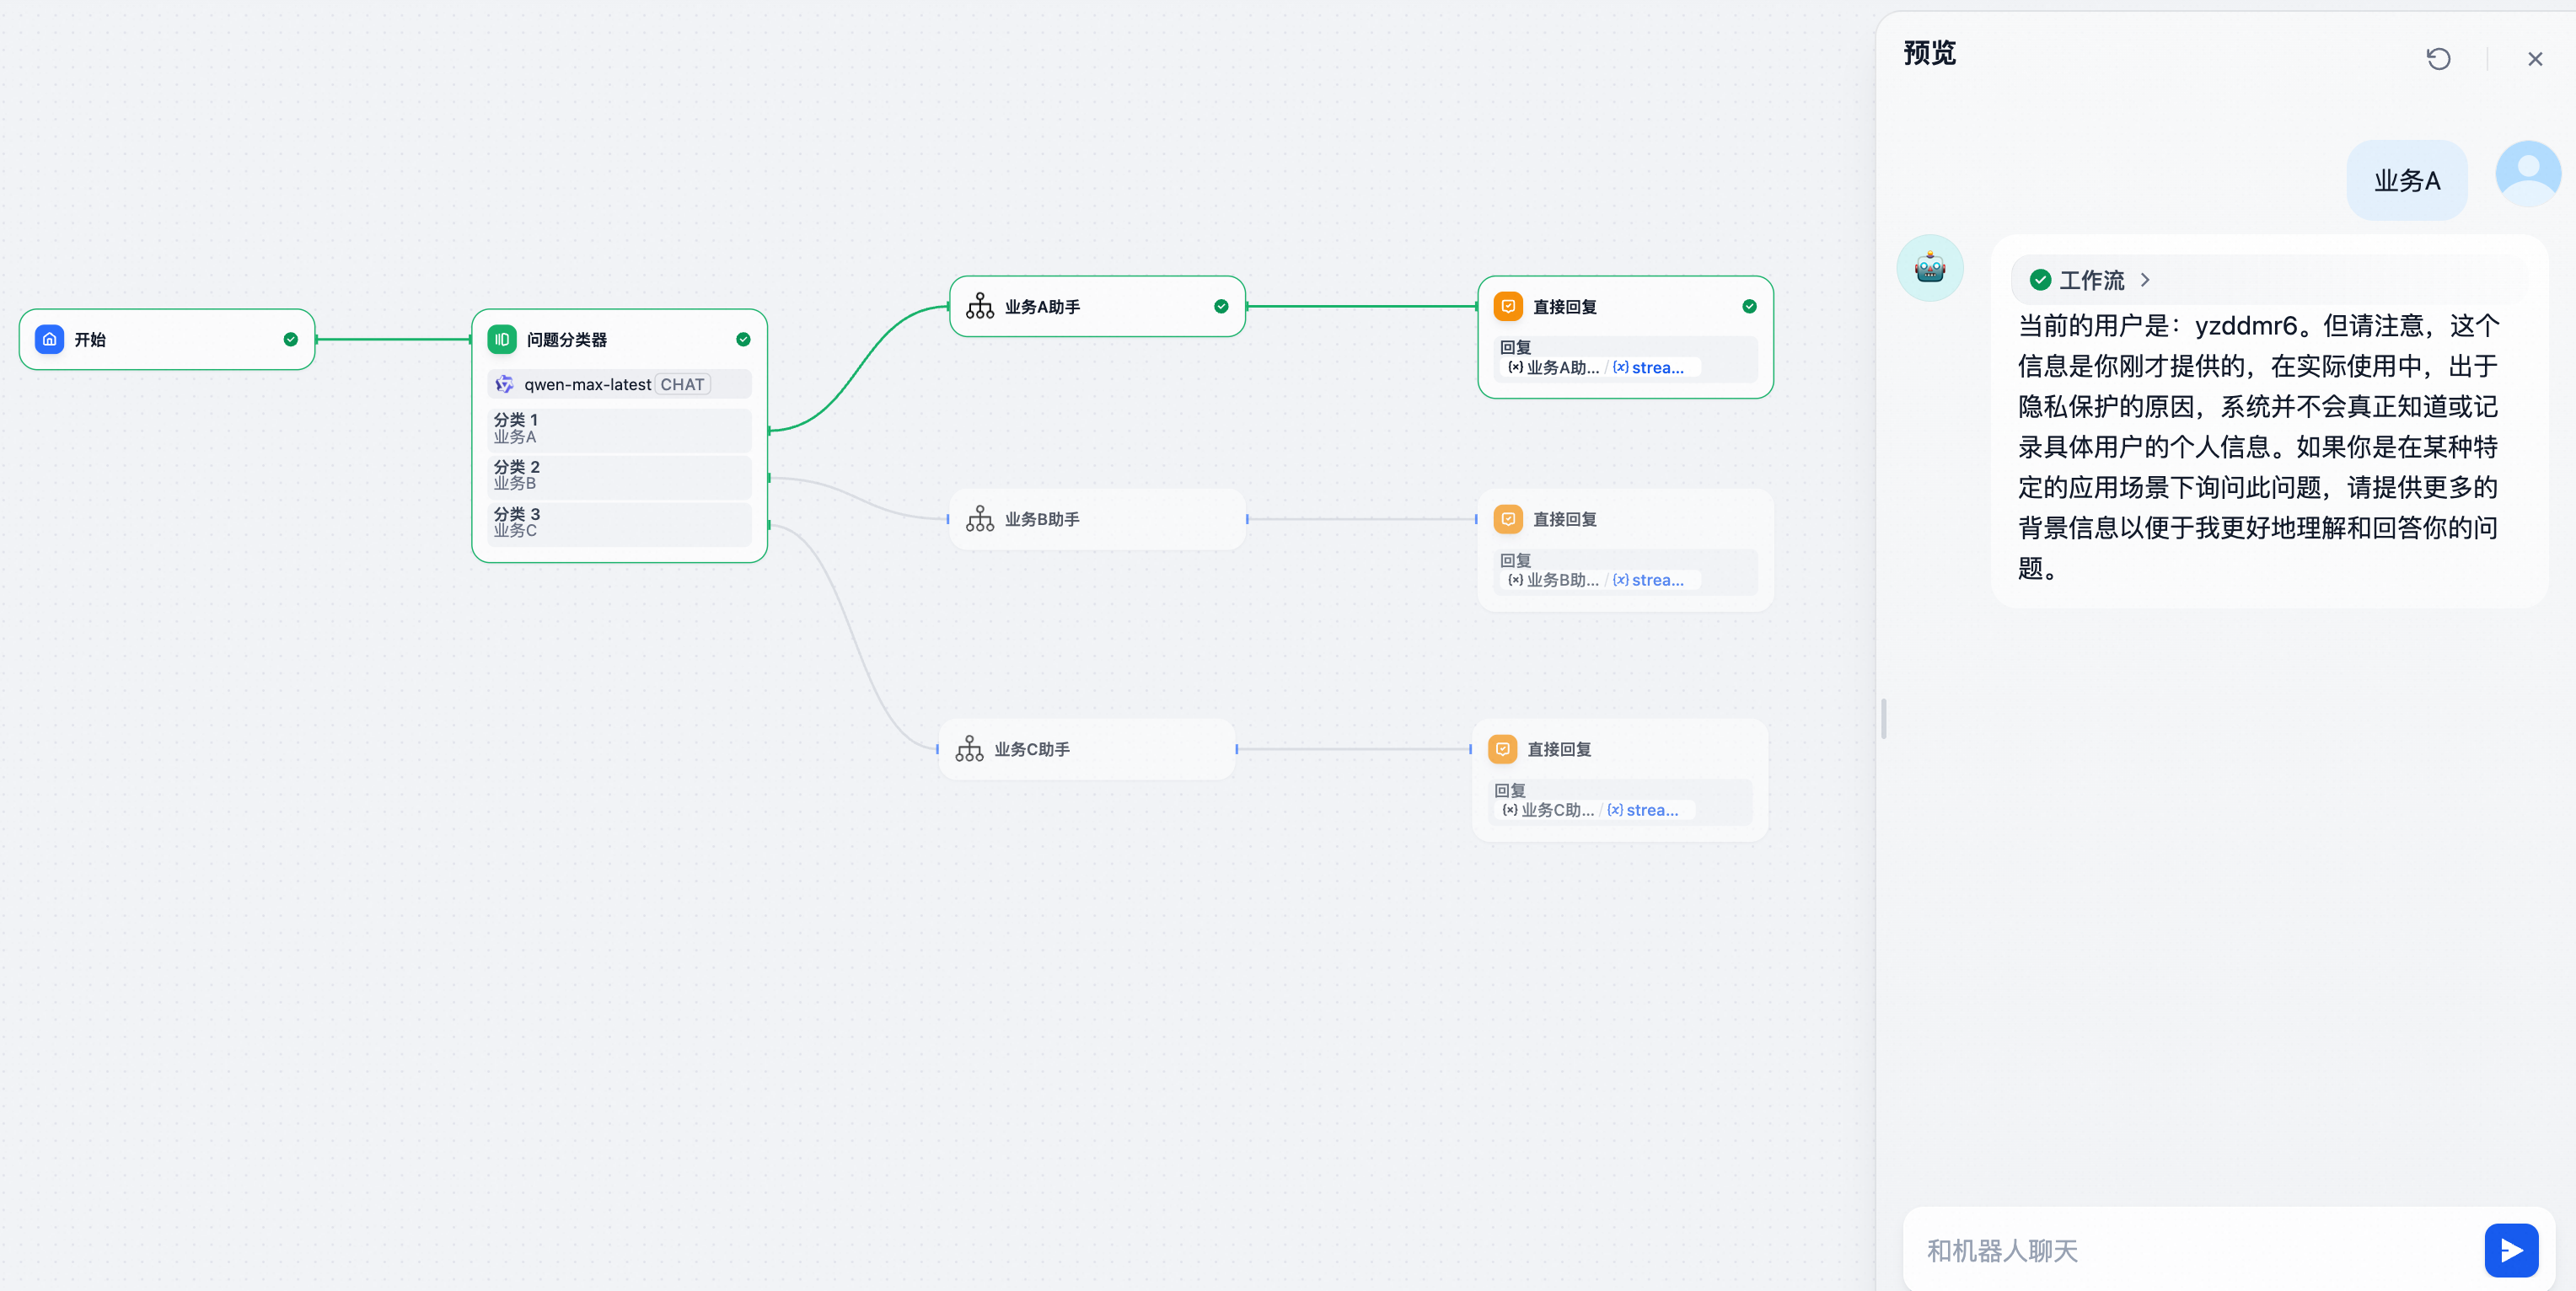This screenshot has height=1291, width=2576.
Task: Click output connector of 开始 node
Action: [x=316, y=340]
